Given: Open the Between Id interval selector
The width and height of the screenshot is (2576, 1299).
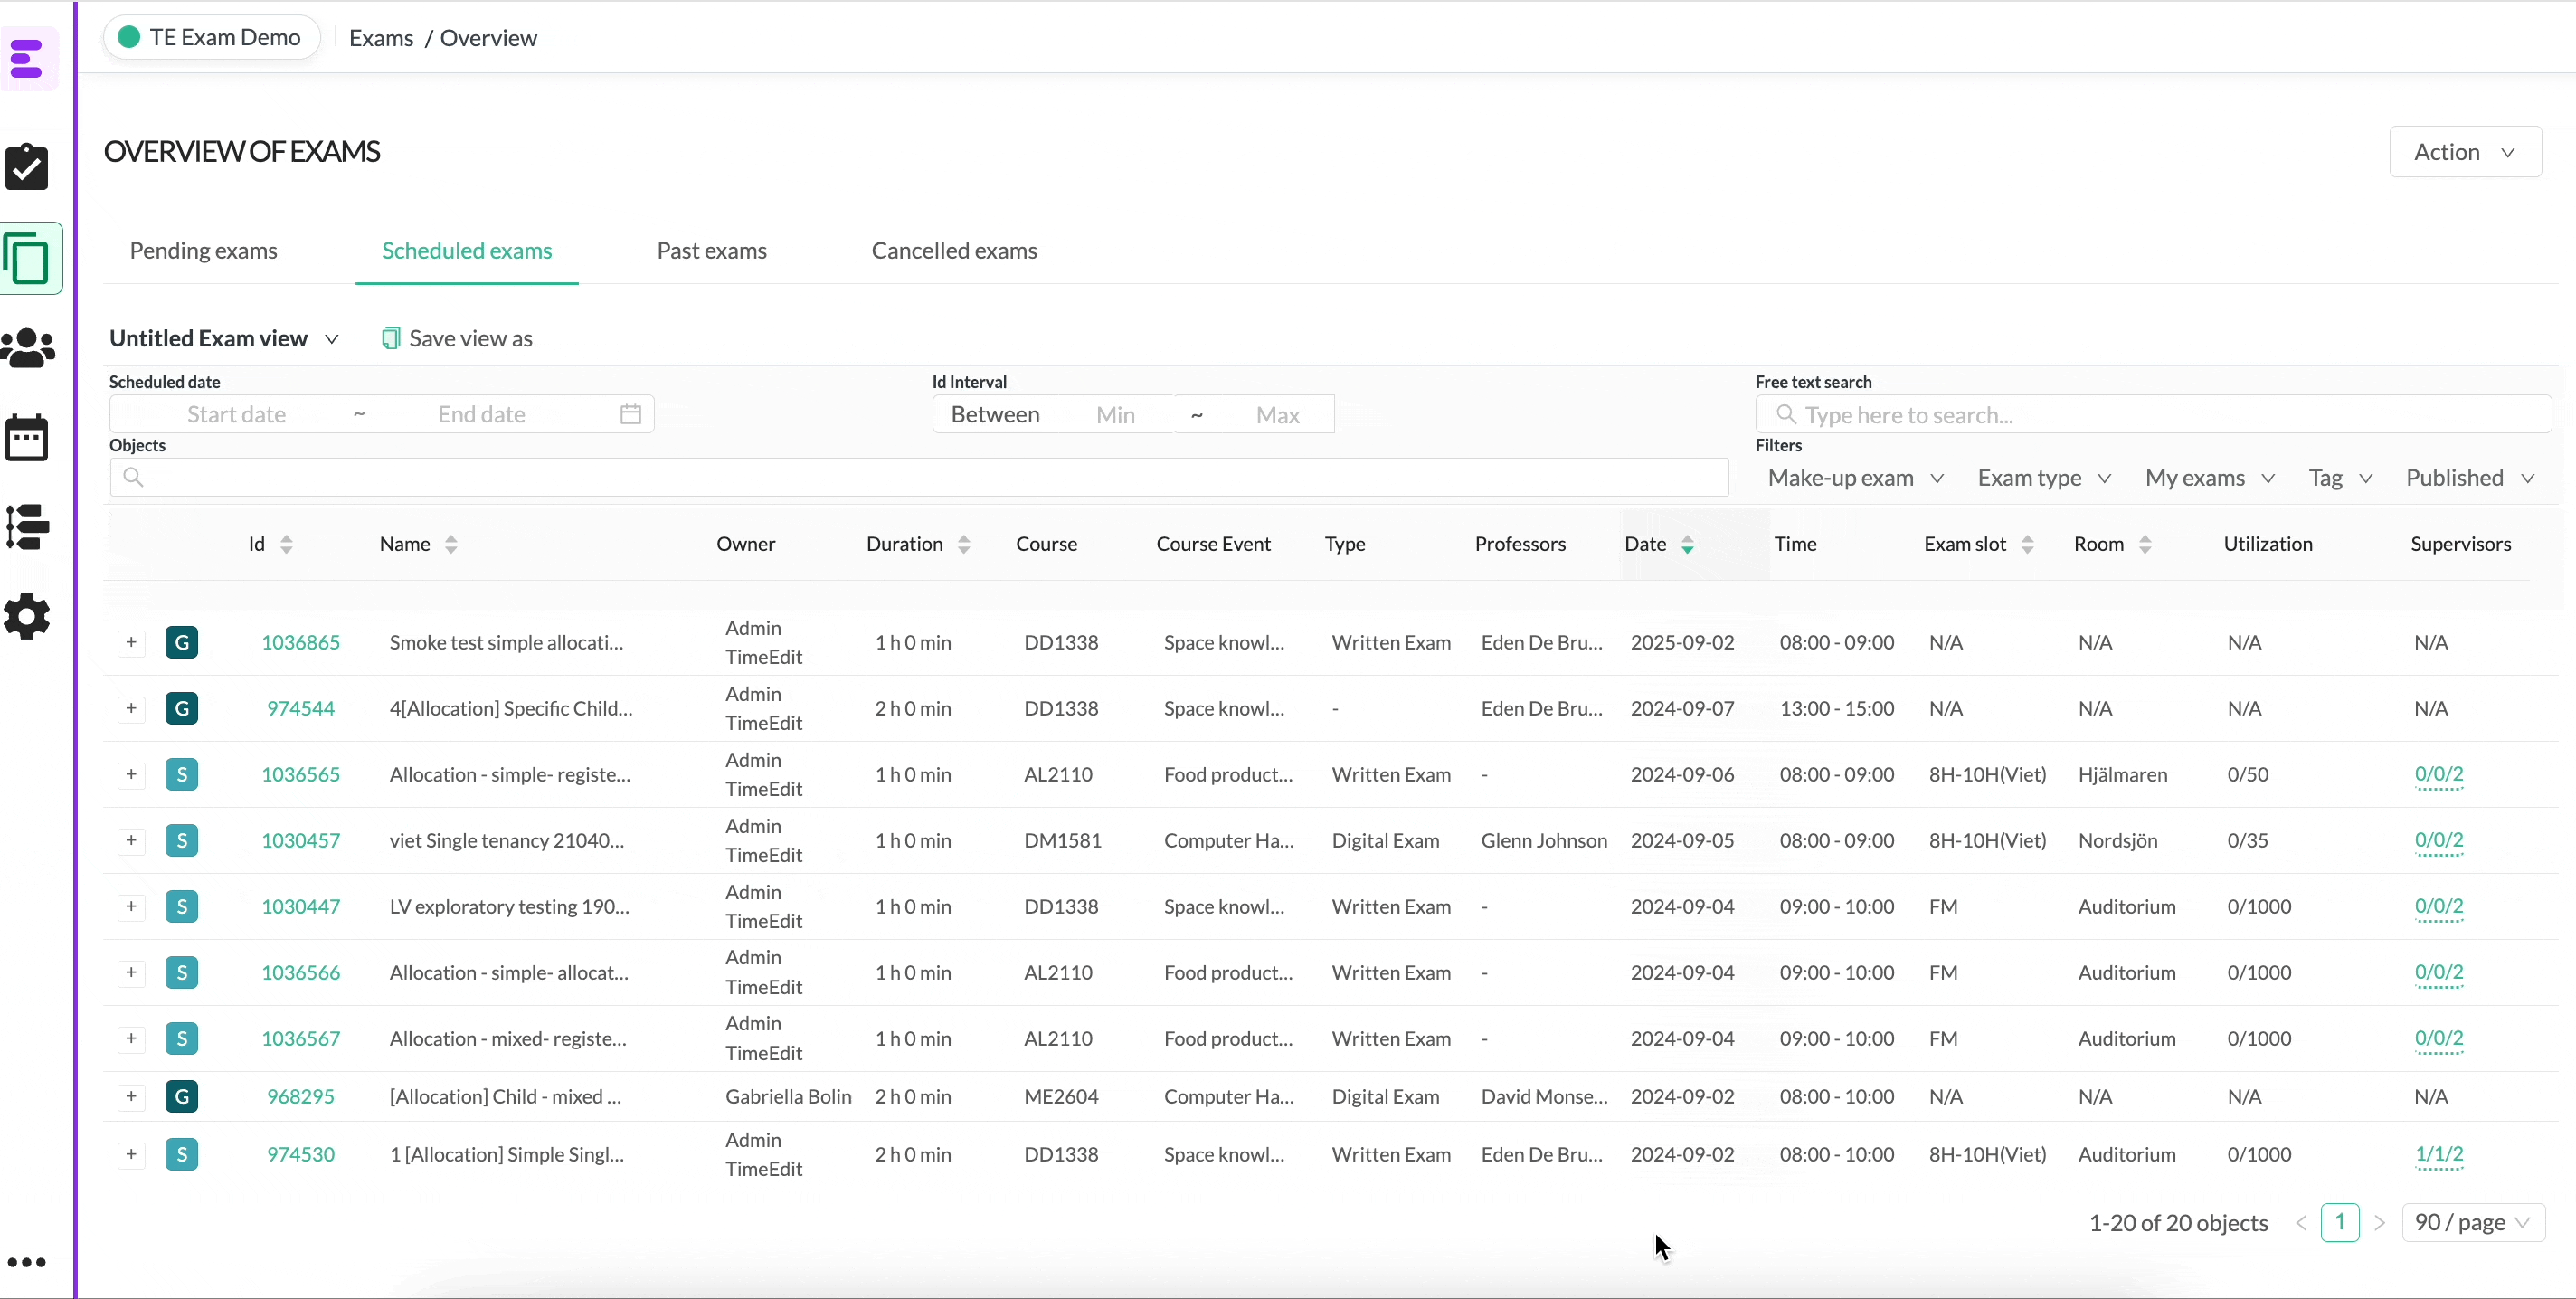Looking at the screenshot, I should tap(995, 414).
